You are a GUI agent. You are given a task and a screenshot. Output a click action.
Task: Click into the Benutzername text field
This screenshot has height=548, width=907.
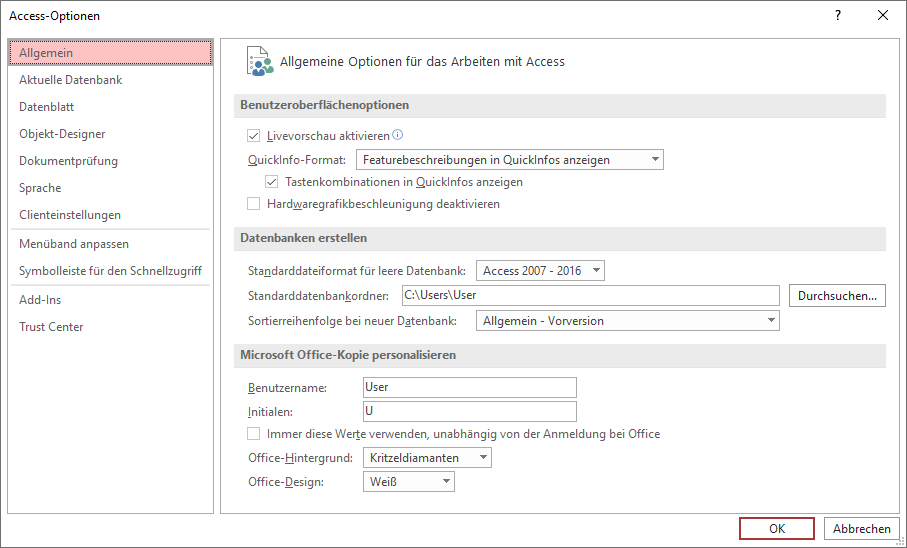(469, 387)
